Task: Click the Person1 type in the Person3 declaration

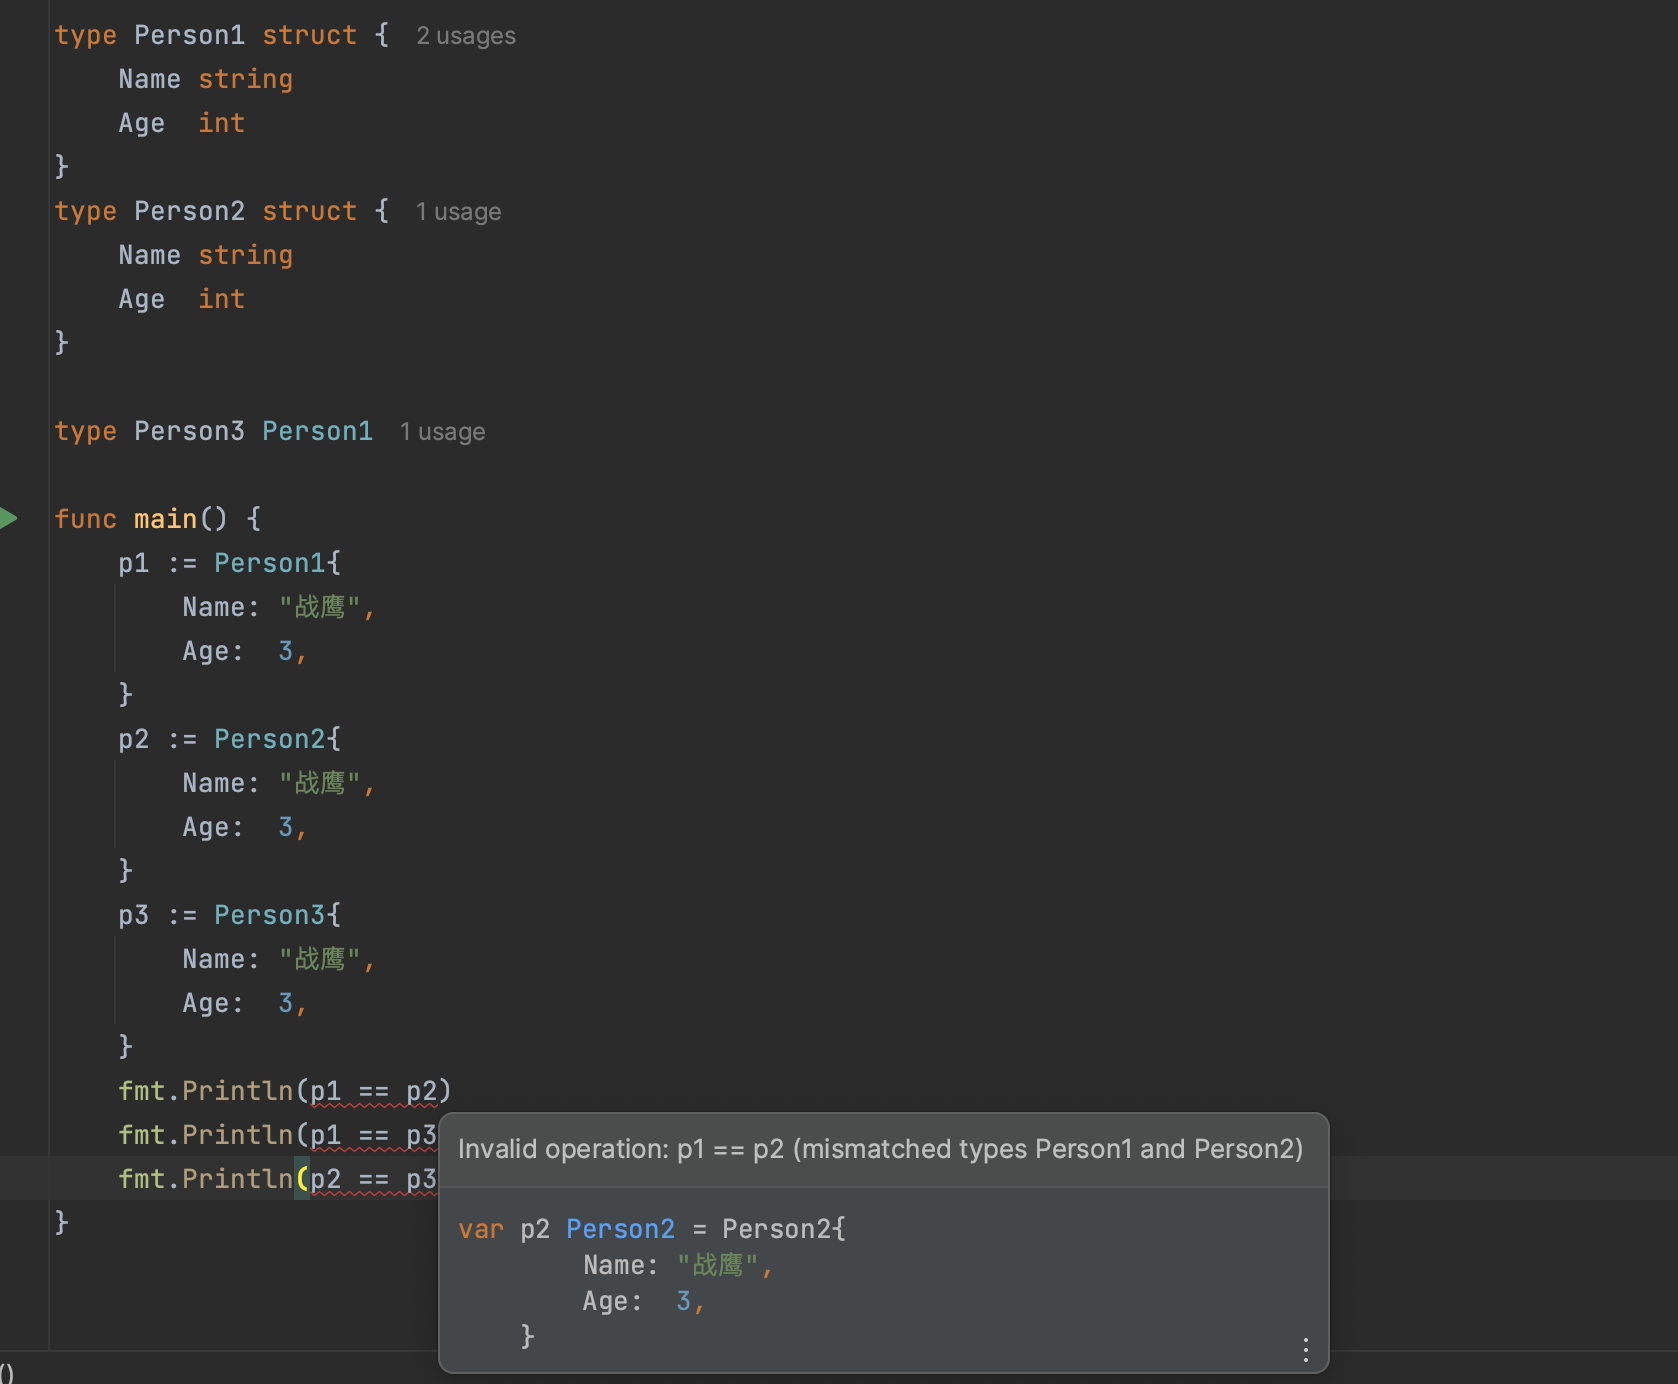Action: click(317, 431)
